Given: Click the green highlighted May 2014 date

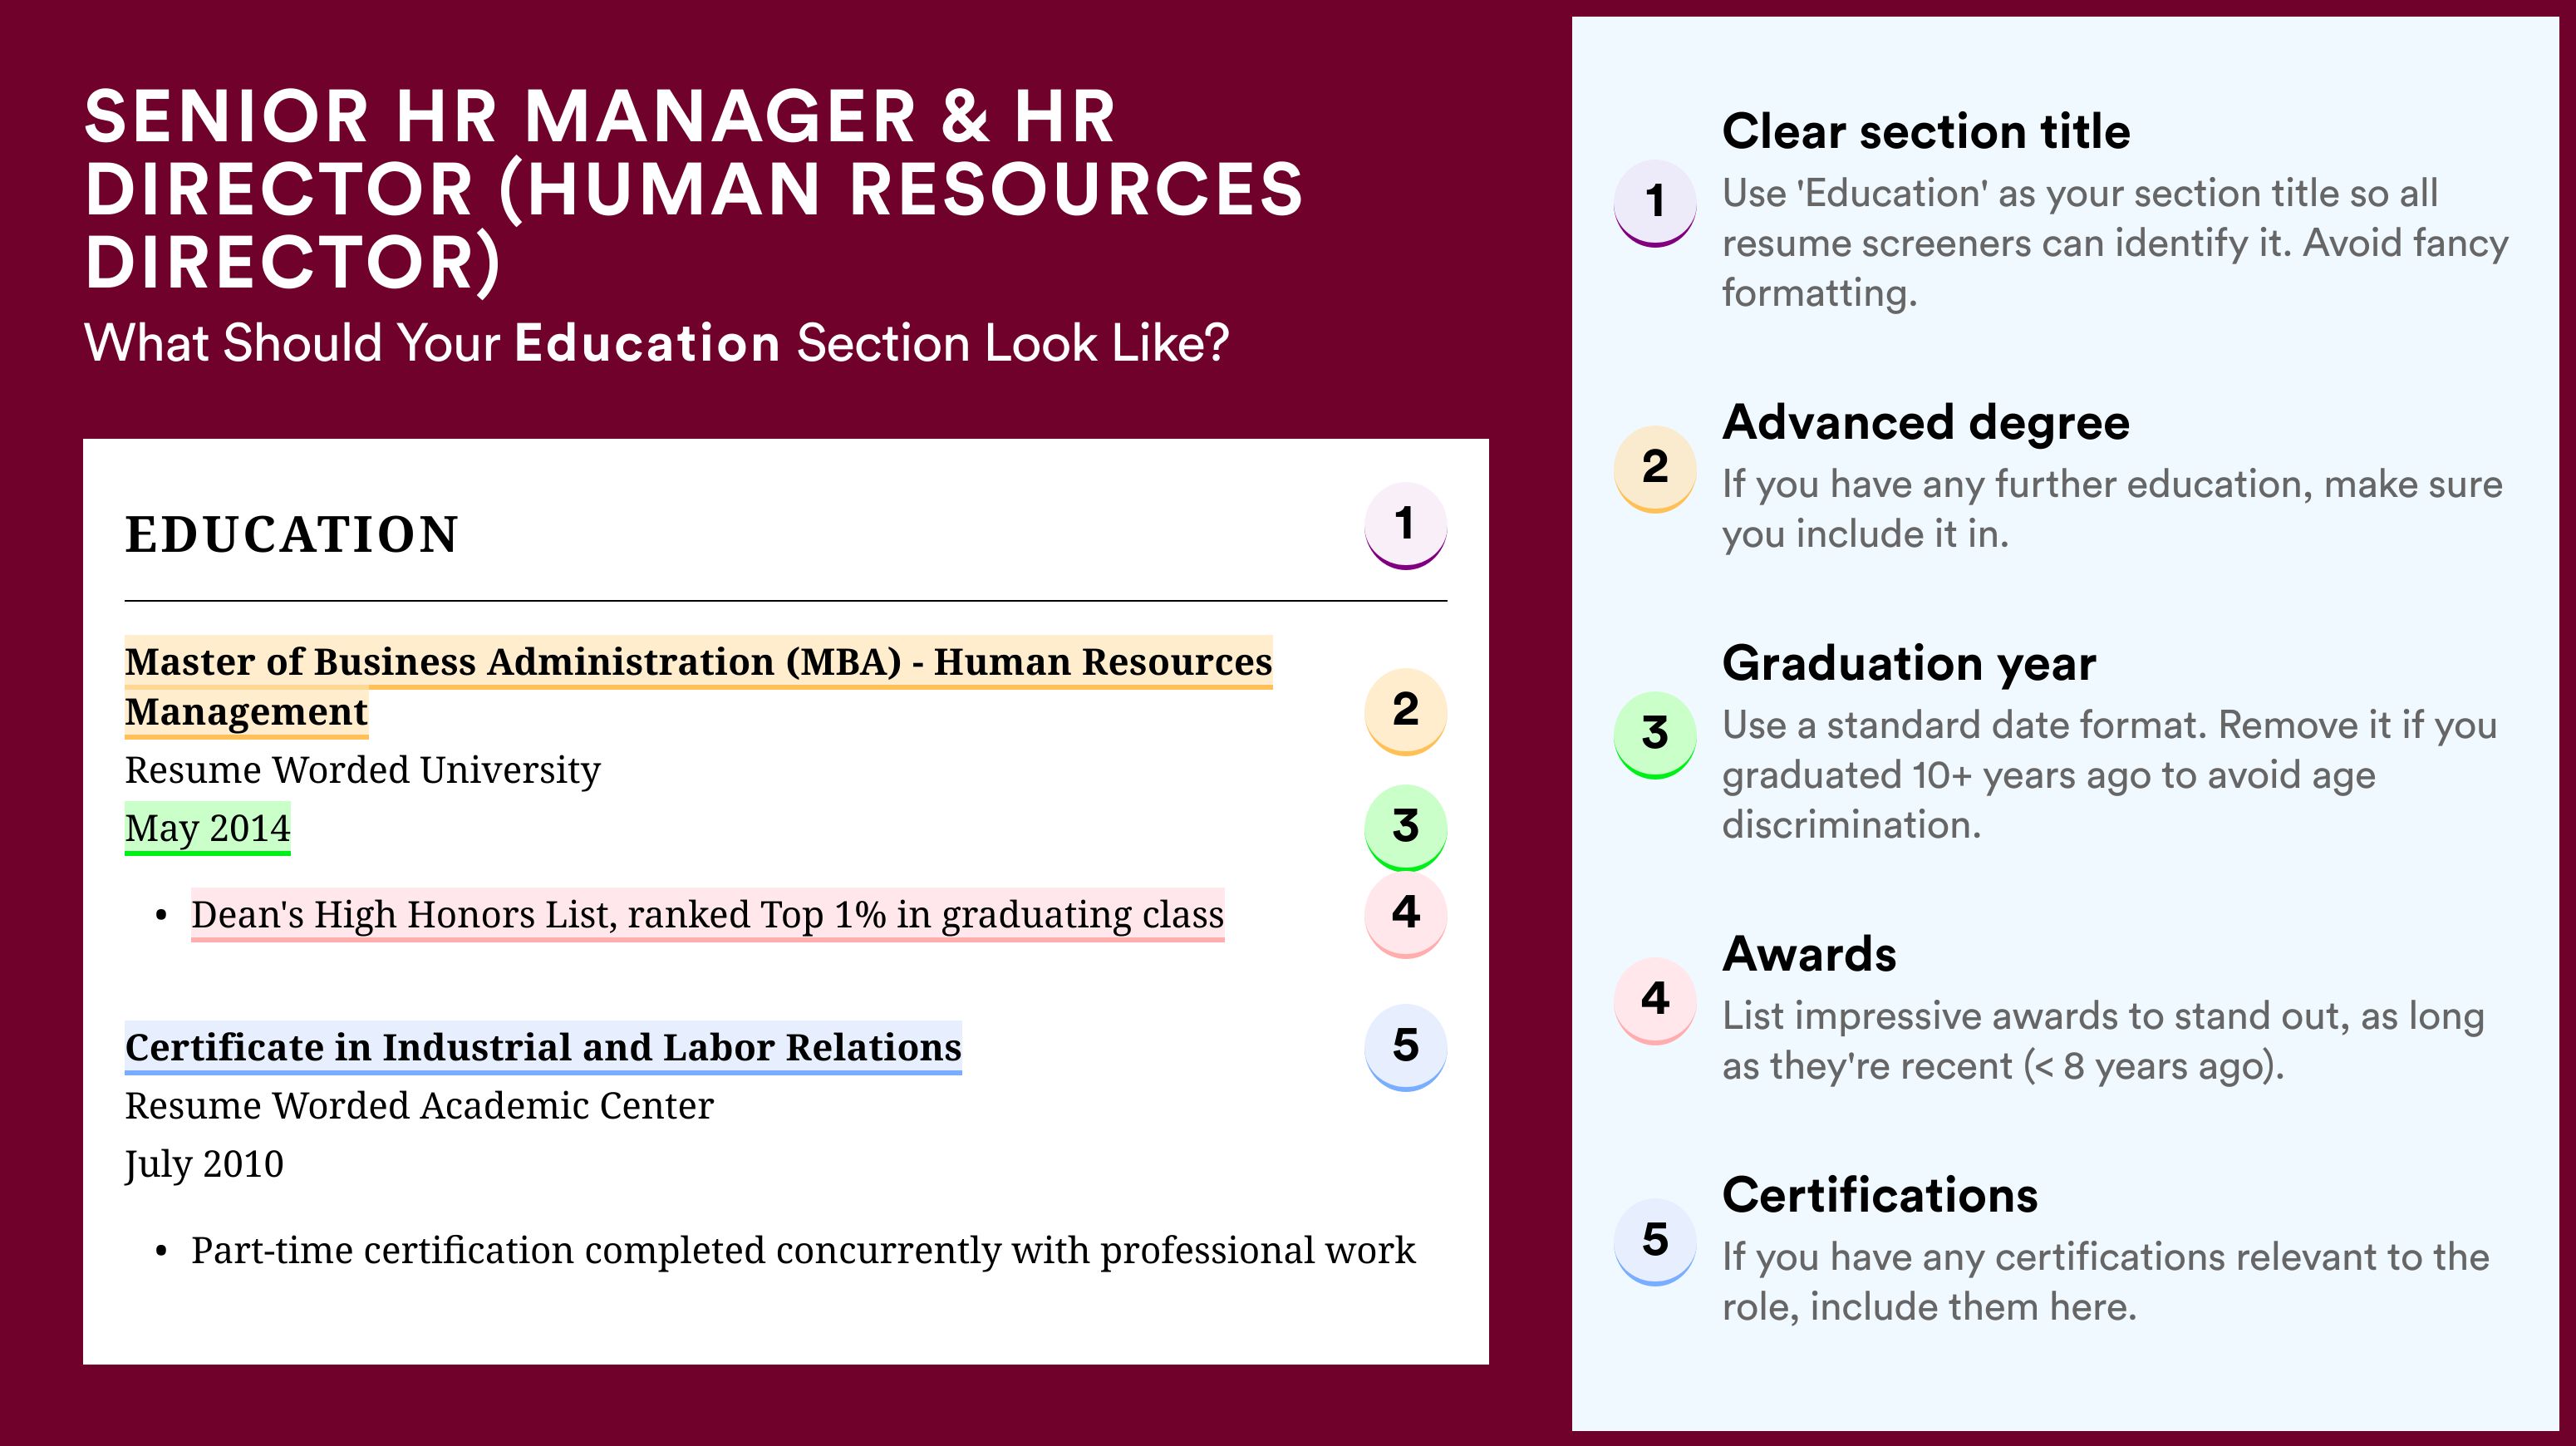Looking at the screenshot, I should [x=207, y=828].
